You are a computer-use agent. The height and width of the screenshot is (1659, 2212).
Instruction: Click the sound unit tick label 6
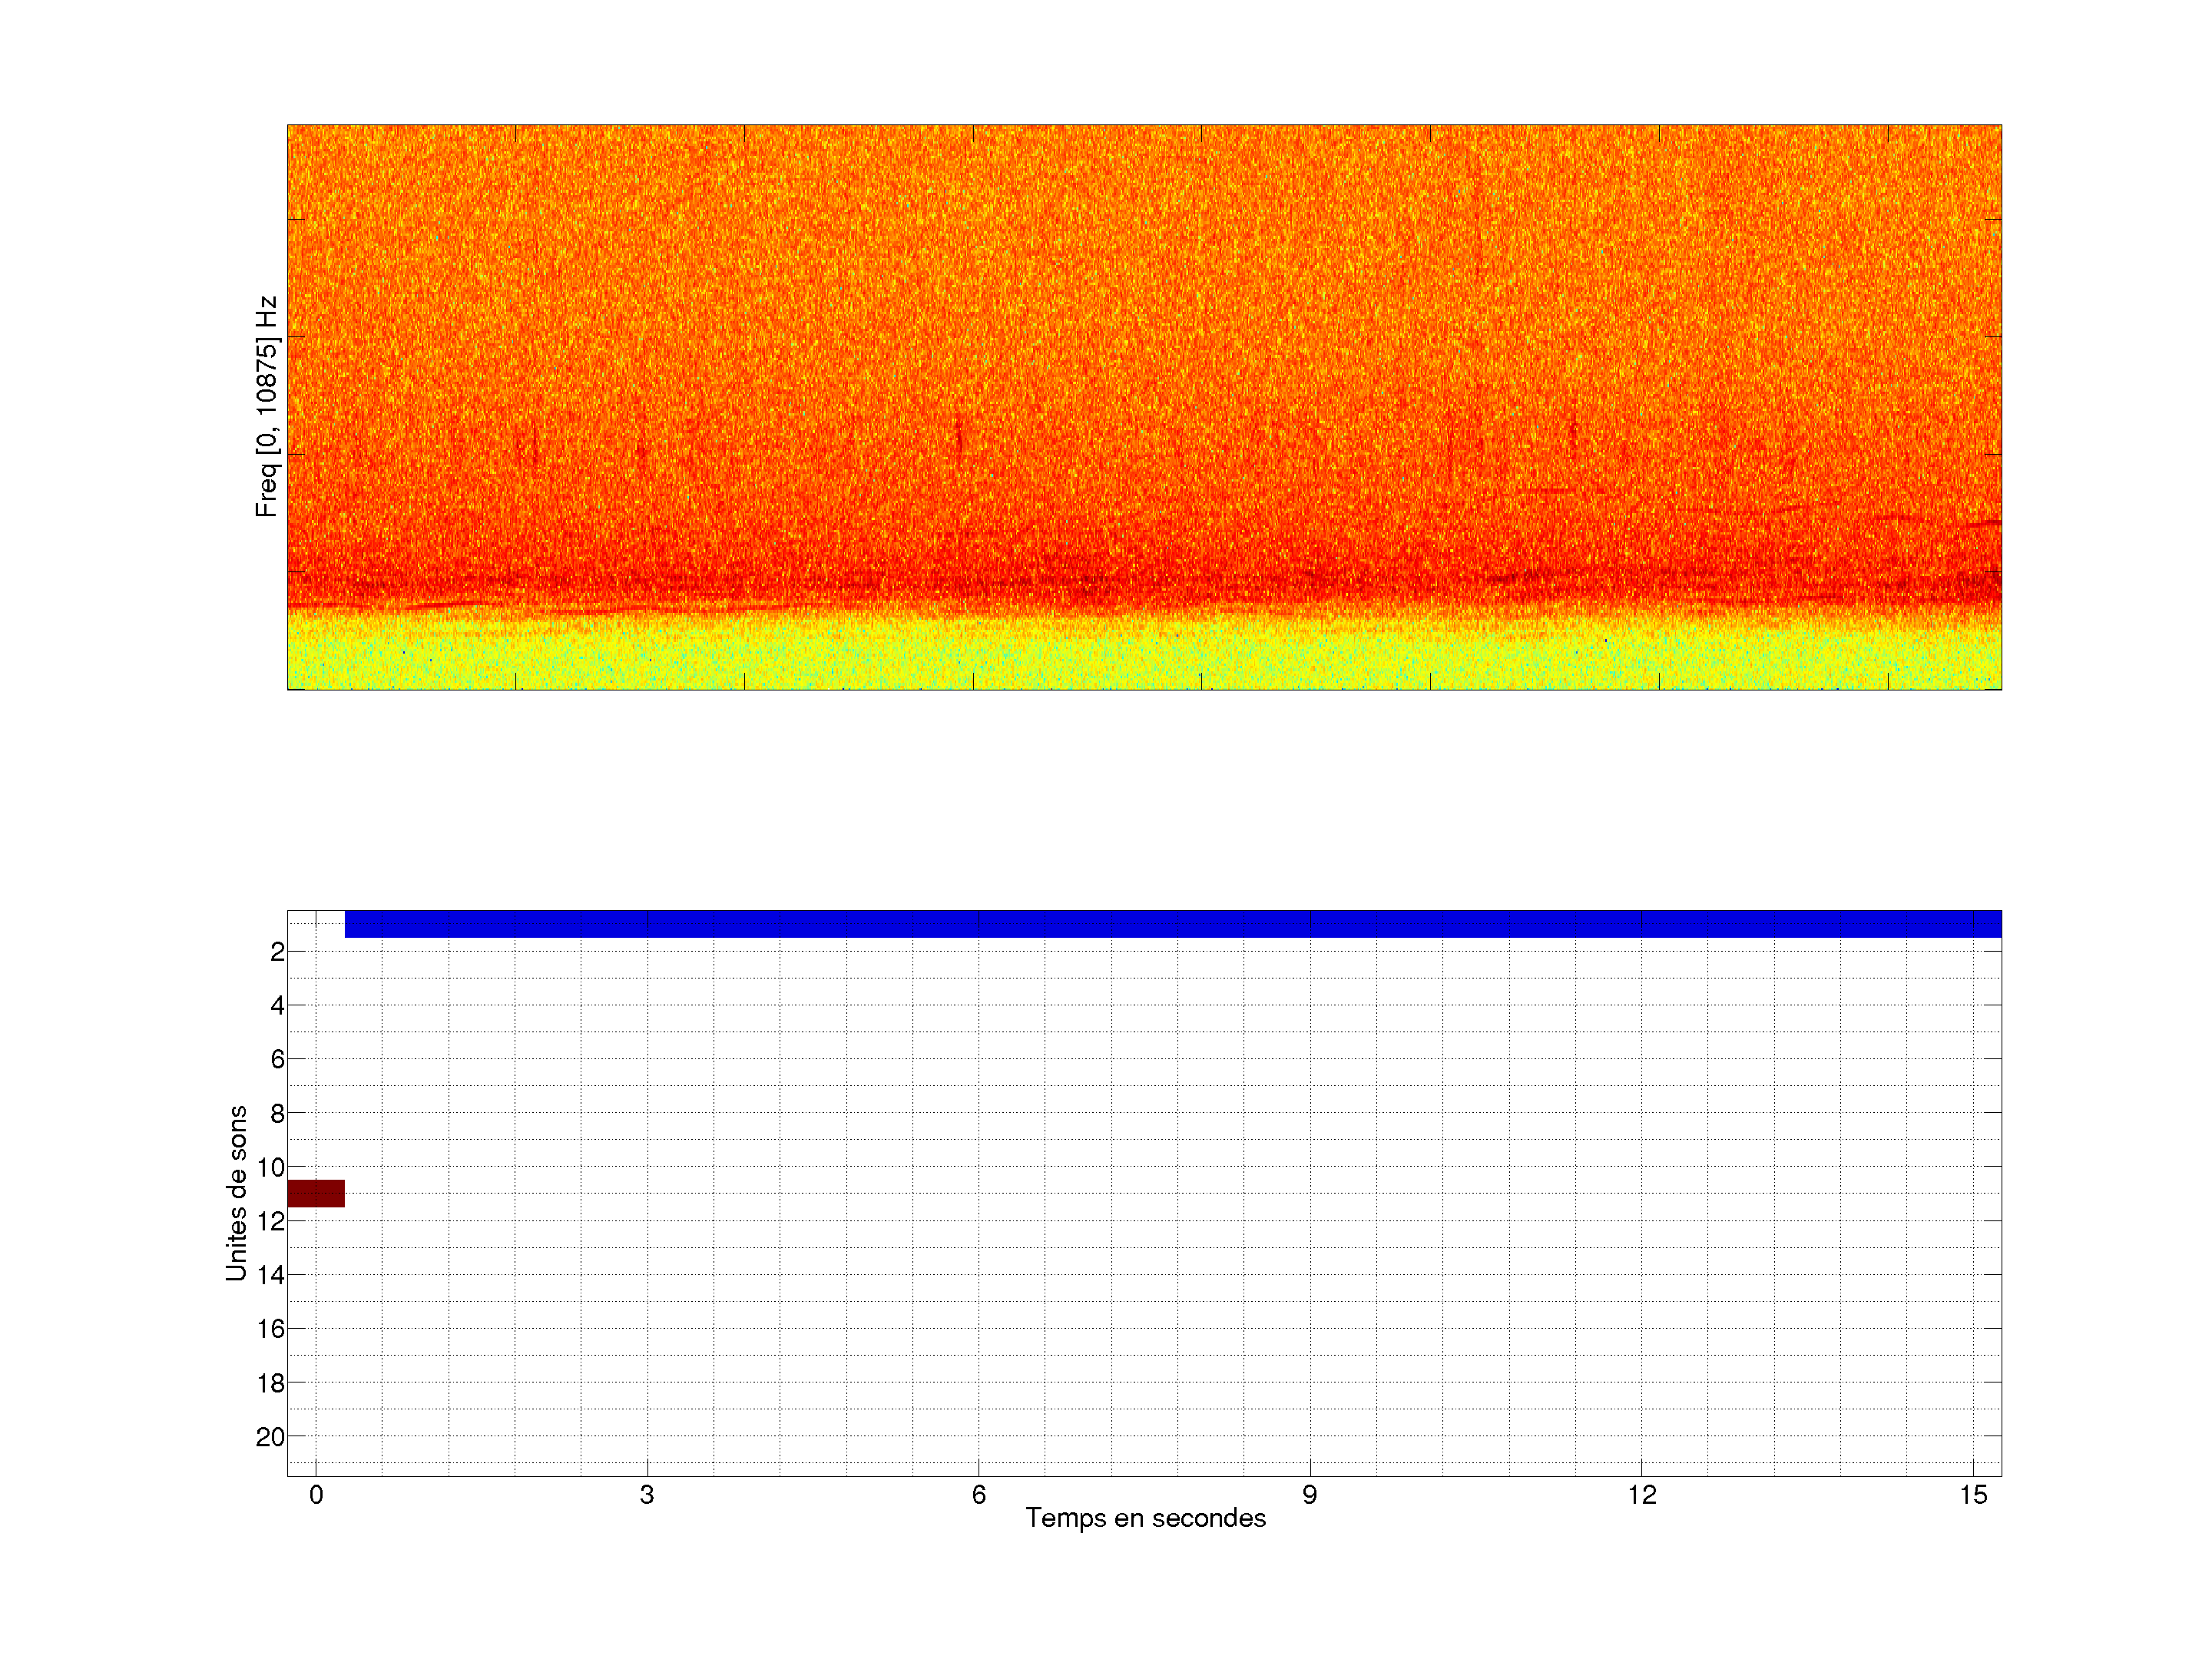pos(277,1059)
